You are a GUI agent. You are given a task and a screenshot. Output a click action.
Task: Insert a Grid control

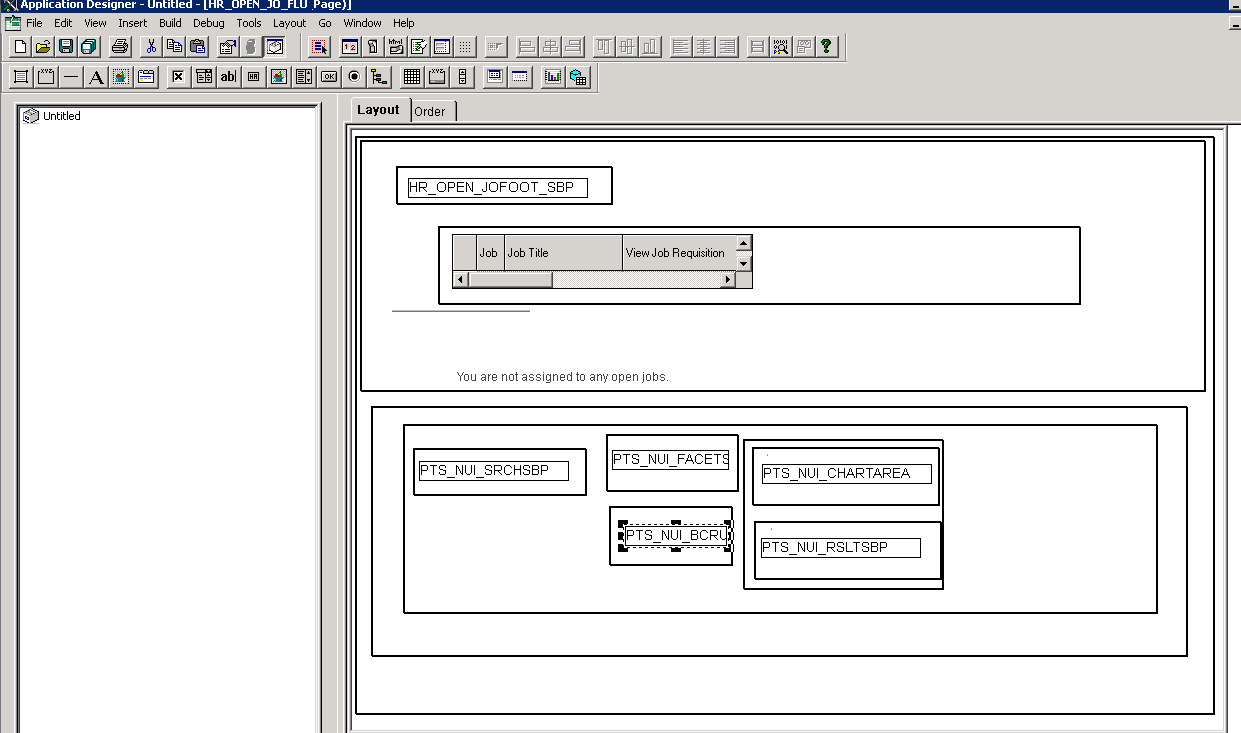[x=411, y=76]
